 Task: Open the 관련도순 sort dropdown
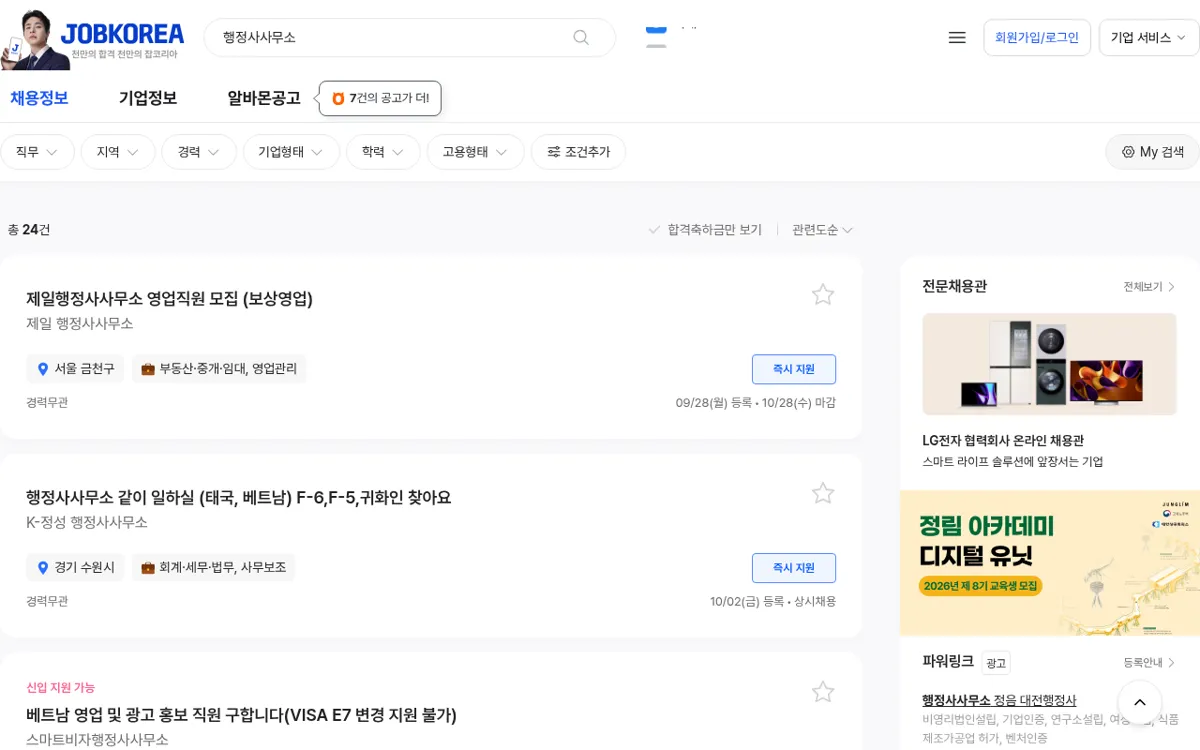[x=822, y=230]
